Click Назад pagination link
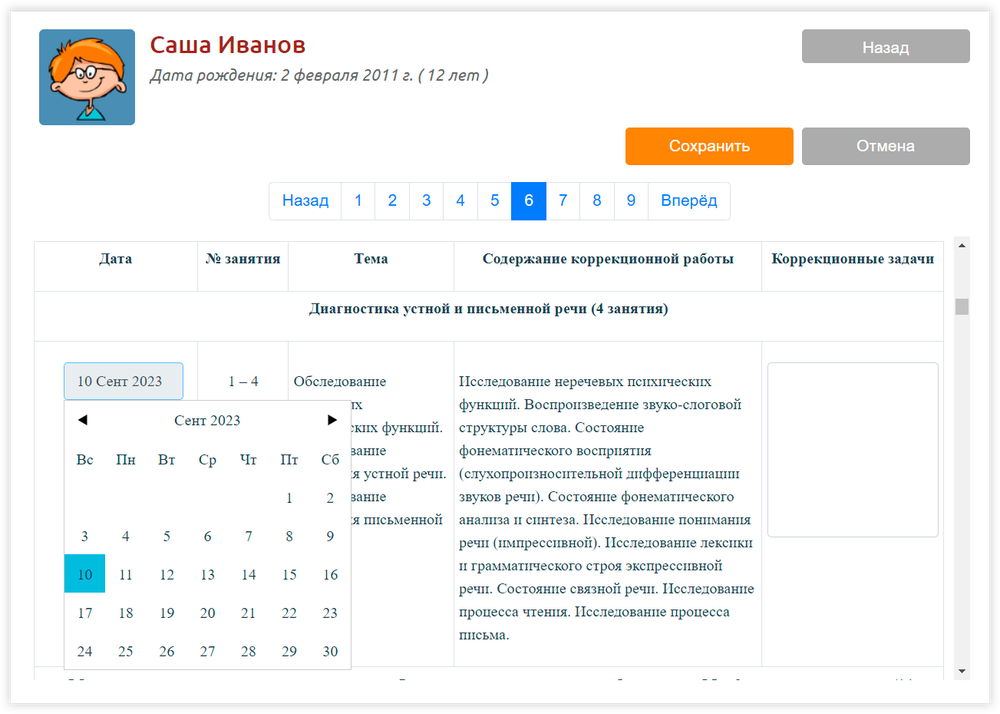Image resolution: width=1000 pixels, height=714 pixels. (x=305, y=201)
